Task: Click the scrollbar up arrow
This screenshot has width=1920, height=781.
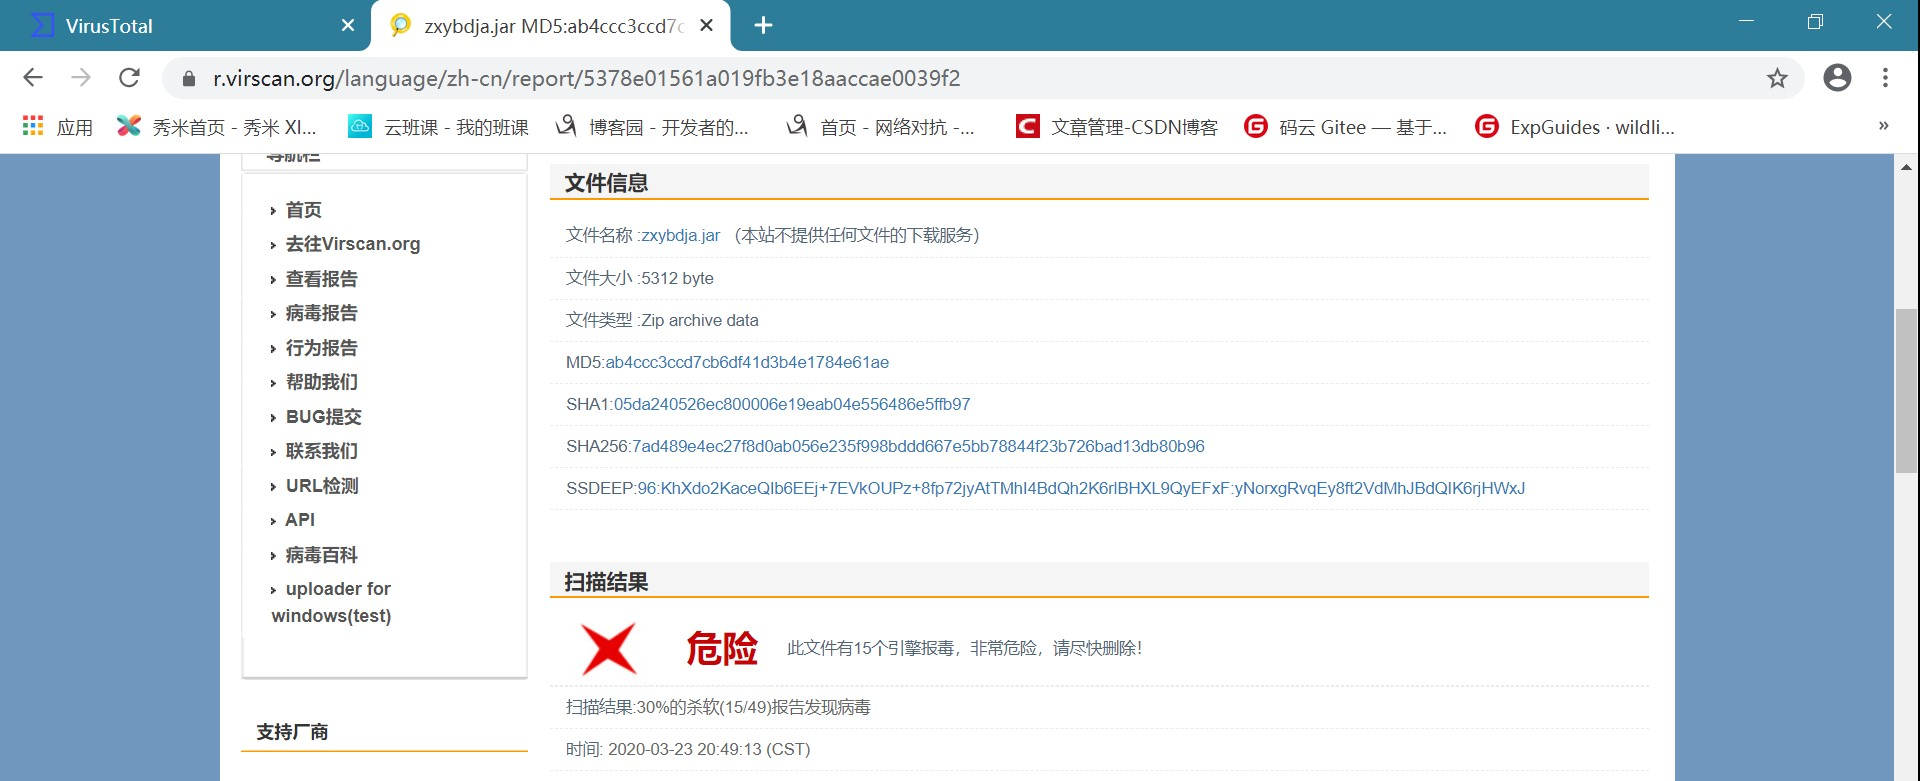Action: [x=1906, y=167]
